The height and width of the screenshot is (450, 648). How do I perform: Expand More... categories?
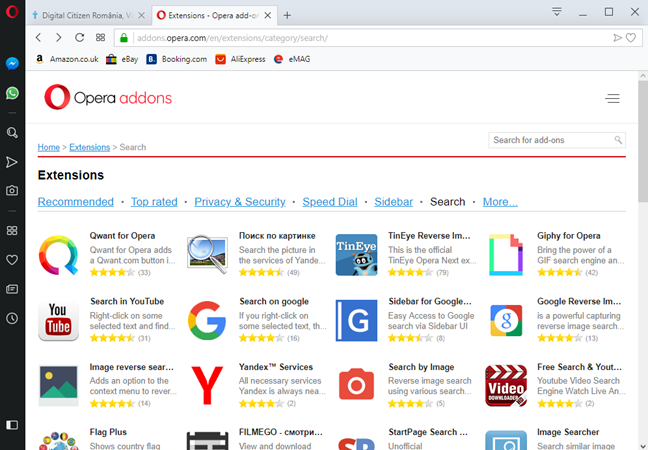click(500, 202)
